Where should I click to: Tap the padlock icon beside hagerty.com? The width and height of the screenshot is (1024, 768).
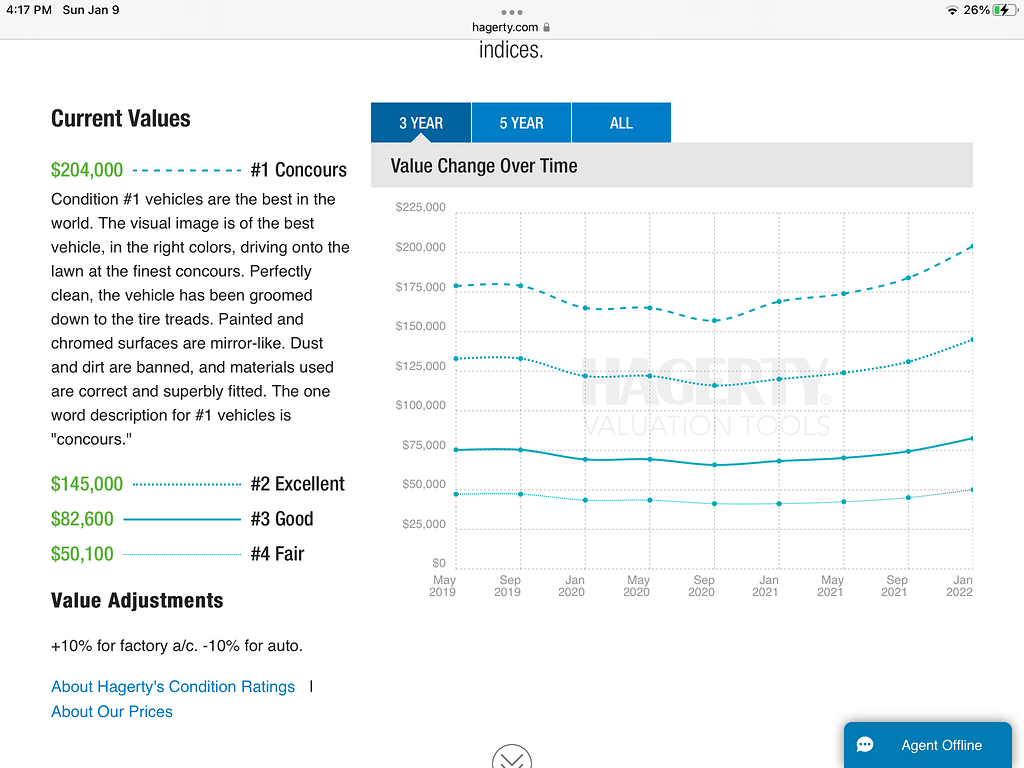(546, 27)
